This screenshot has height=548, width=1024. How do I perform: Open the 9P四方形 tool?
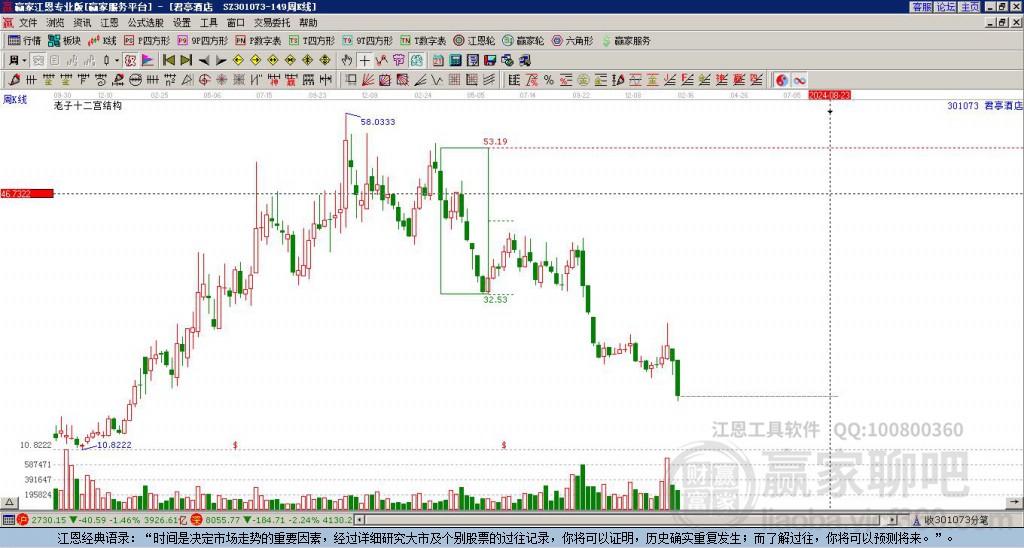pyautogui.click(x=203, y=40)
